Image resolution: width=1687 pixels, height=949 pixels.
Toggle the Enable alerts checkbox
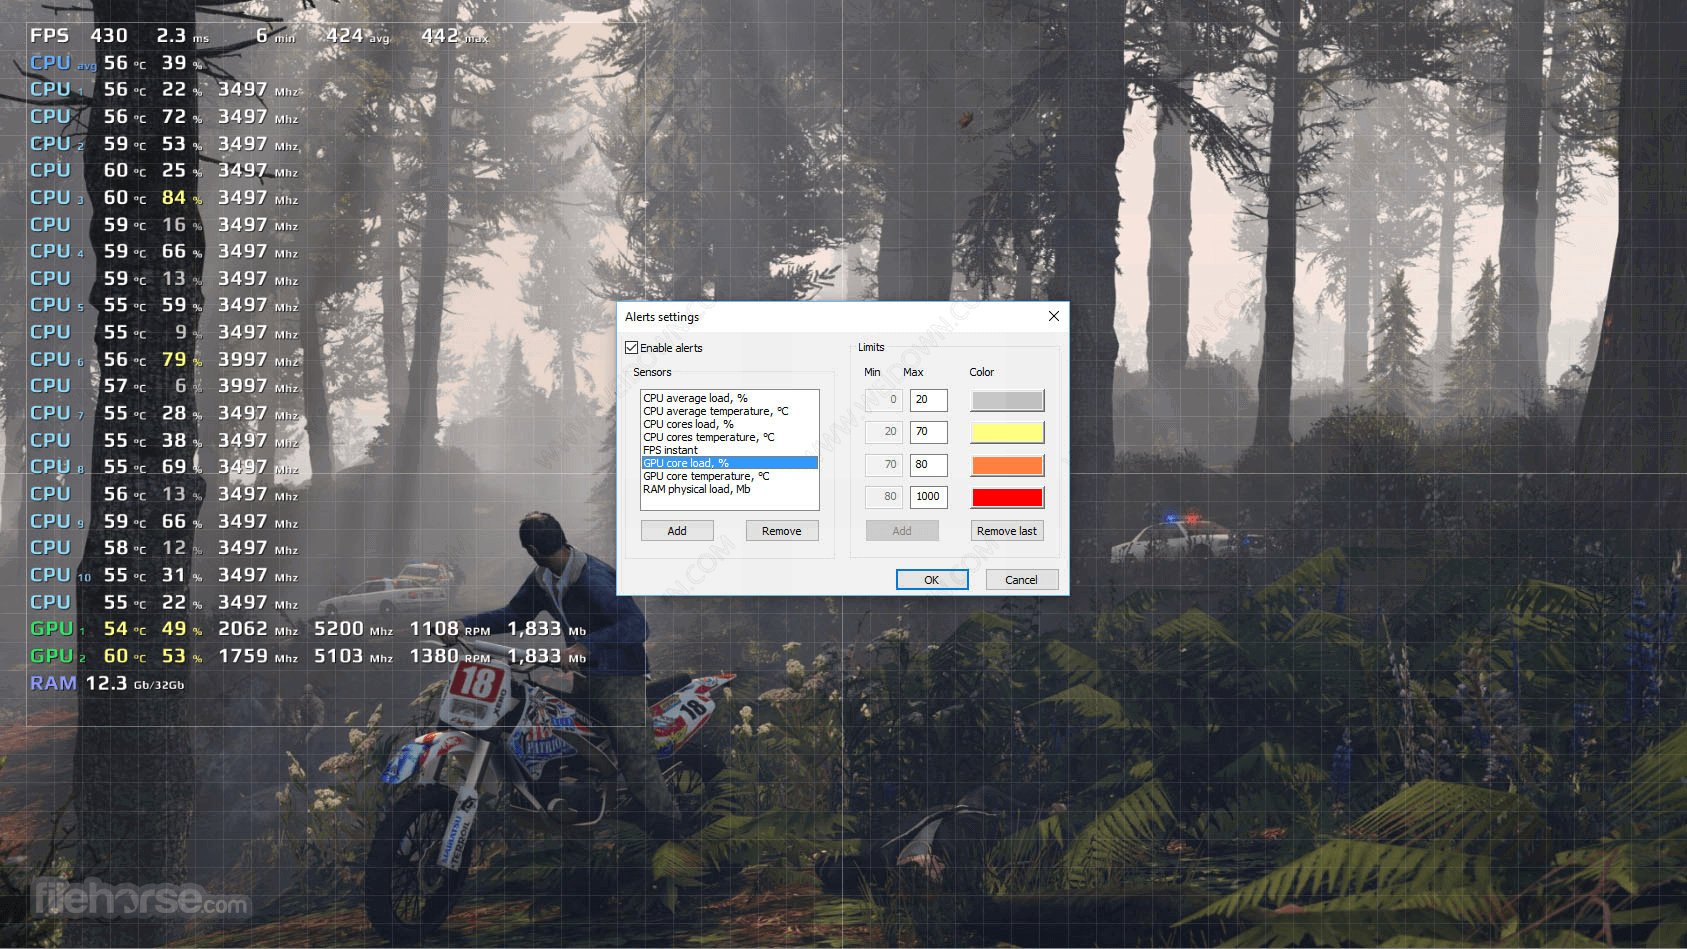[631, 348]
